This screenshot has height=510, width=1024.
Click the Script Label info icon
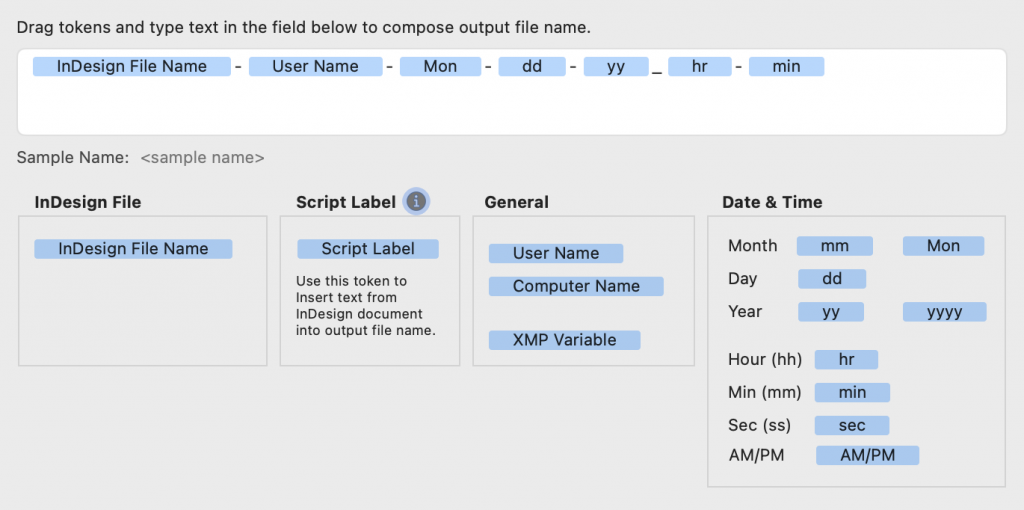click(416, 202)
